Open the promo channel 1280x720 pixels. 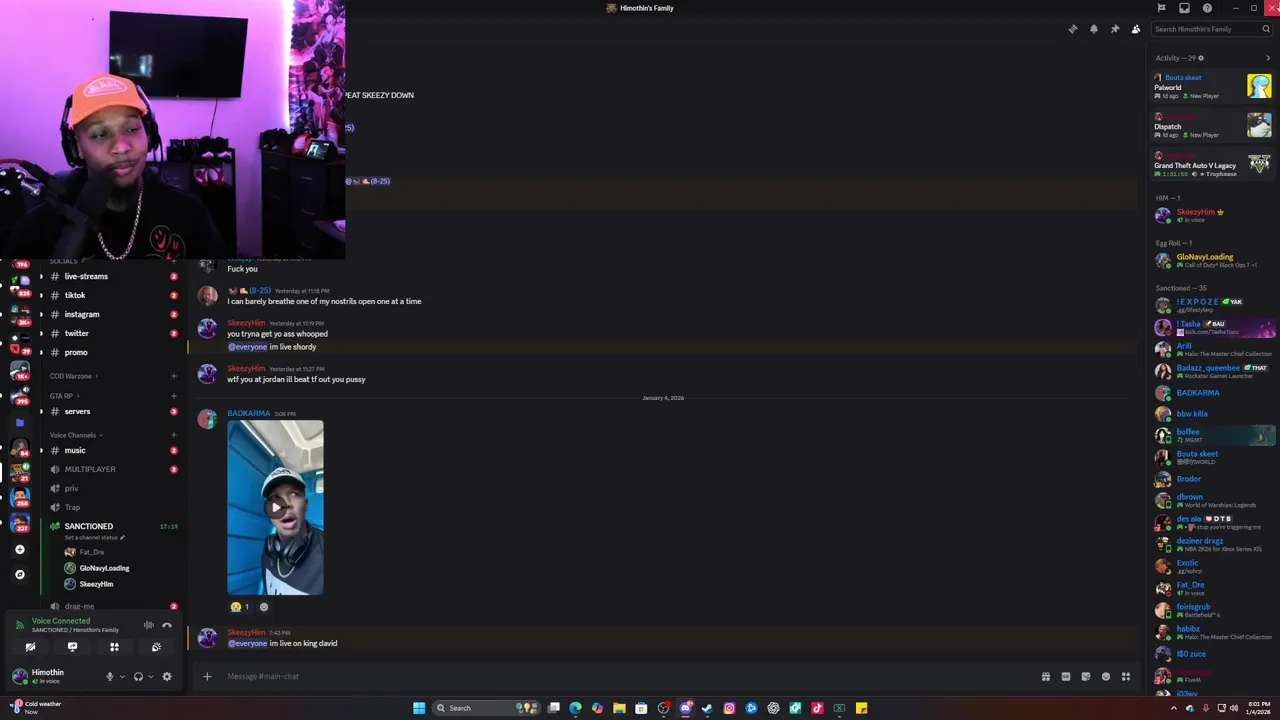point(112,352)
